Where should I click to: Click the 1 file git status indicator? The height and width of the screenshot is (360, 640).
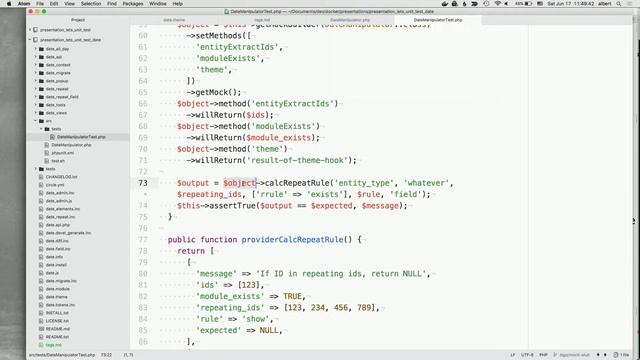[x=621, y=355]
